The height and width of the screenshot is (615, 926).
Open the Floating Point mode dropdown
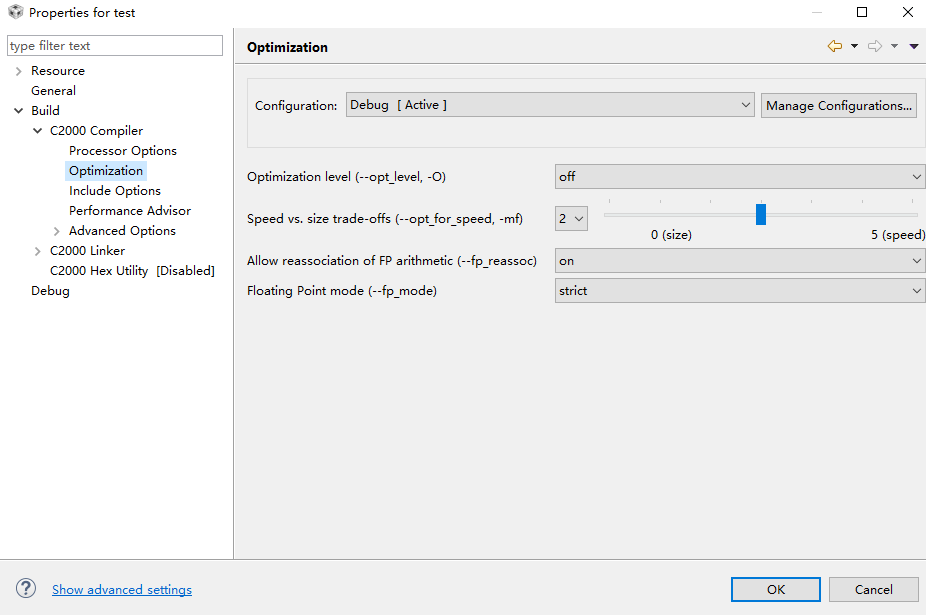(739, 291)
